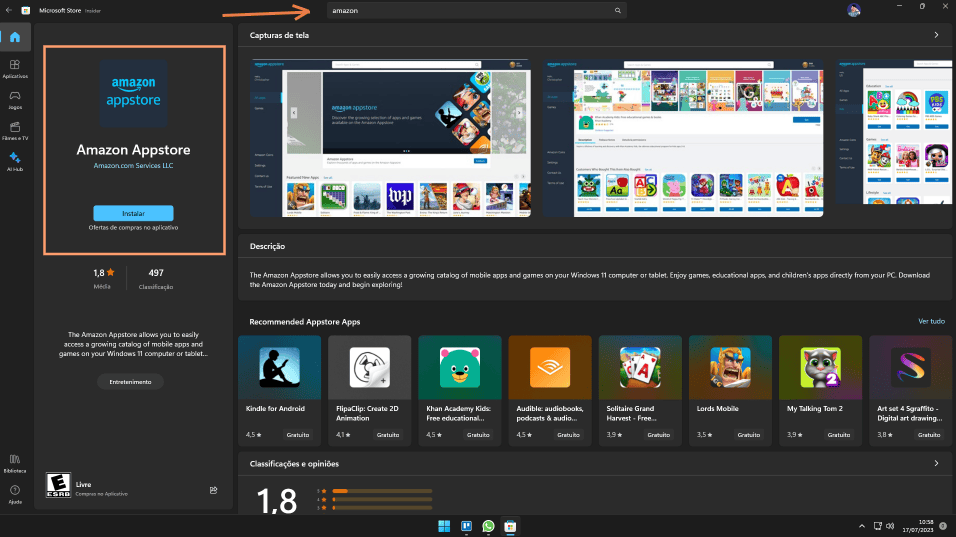Click the ESRB Livre rating badge

59,485
